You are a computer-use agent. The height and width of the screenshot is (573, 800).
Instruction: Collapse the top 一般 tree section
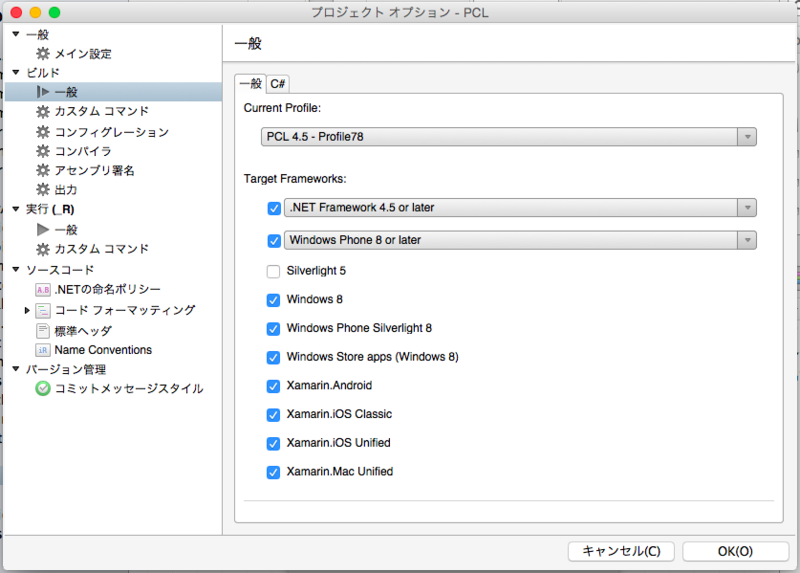click(x=16, y=34)
